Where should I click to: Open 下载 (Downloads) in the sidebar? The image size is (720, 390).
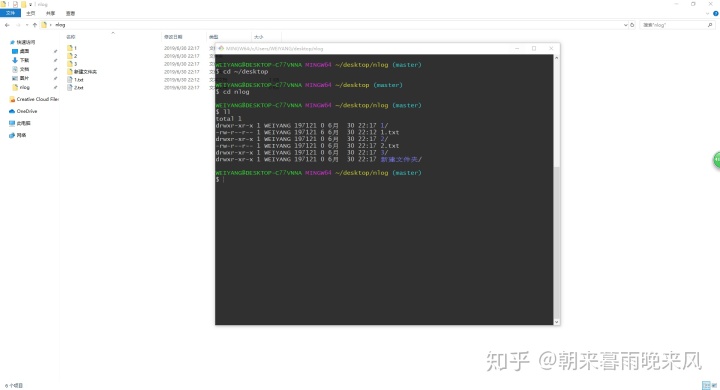(21, 60)
